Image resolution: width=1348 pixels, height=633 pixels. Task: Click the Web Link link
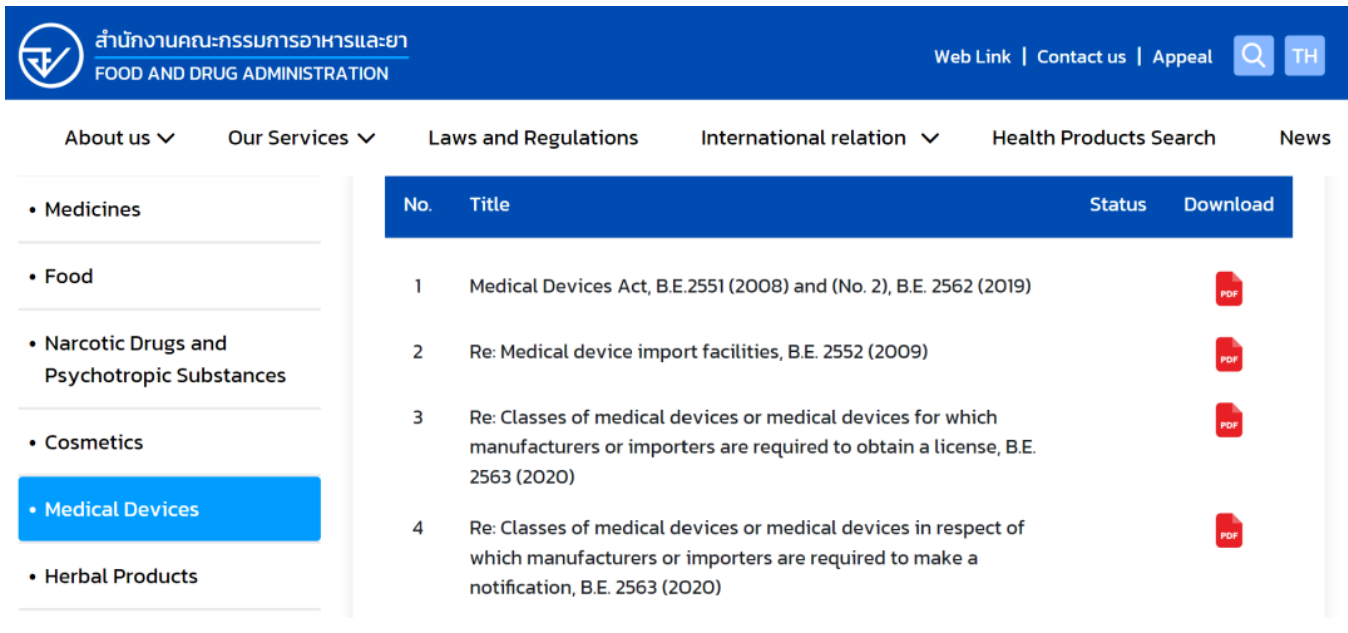[972, 57]
